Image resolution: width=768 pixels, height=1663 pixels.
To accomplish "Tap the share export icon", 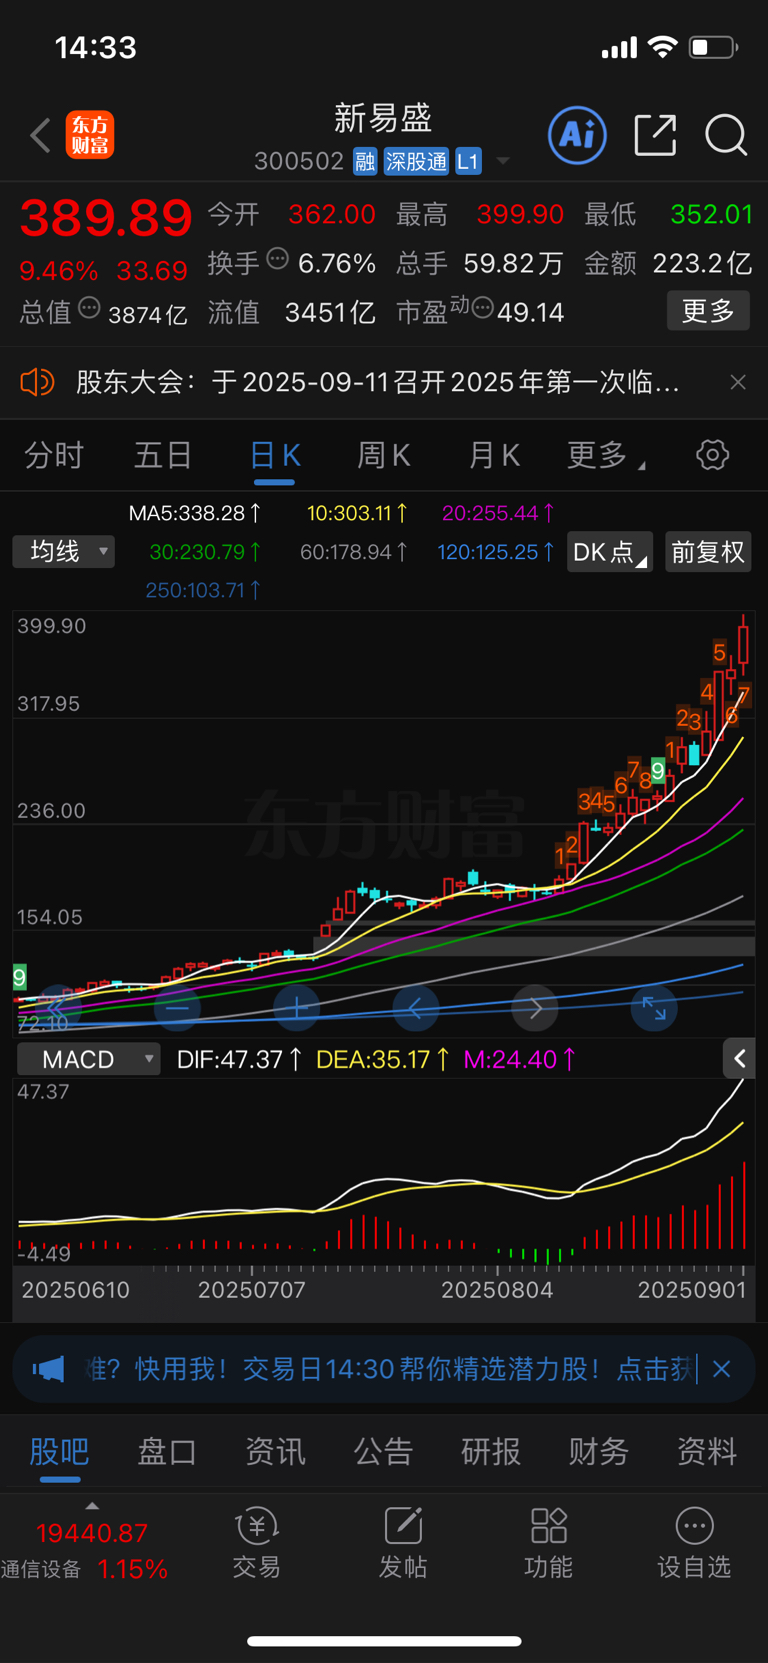I will 655,134.
